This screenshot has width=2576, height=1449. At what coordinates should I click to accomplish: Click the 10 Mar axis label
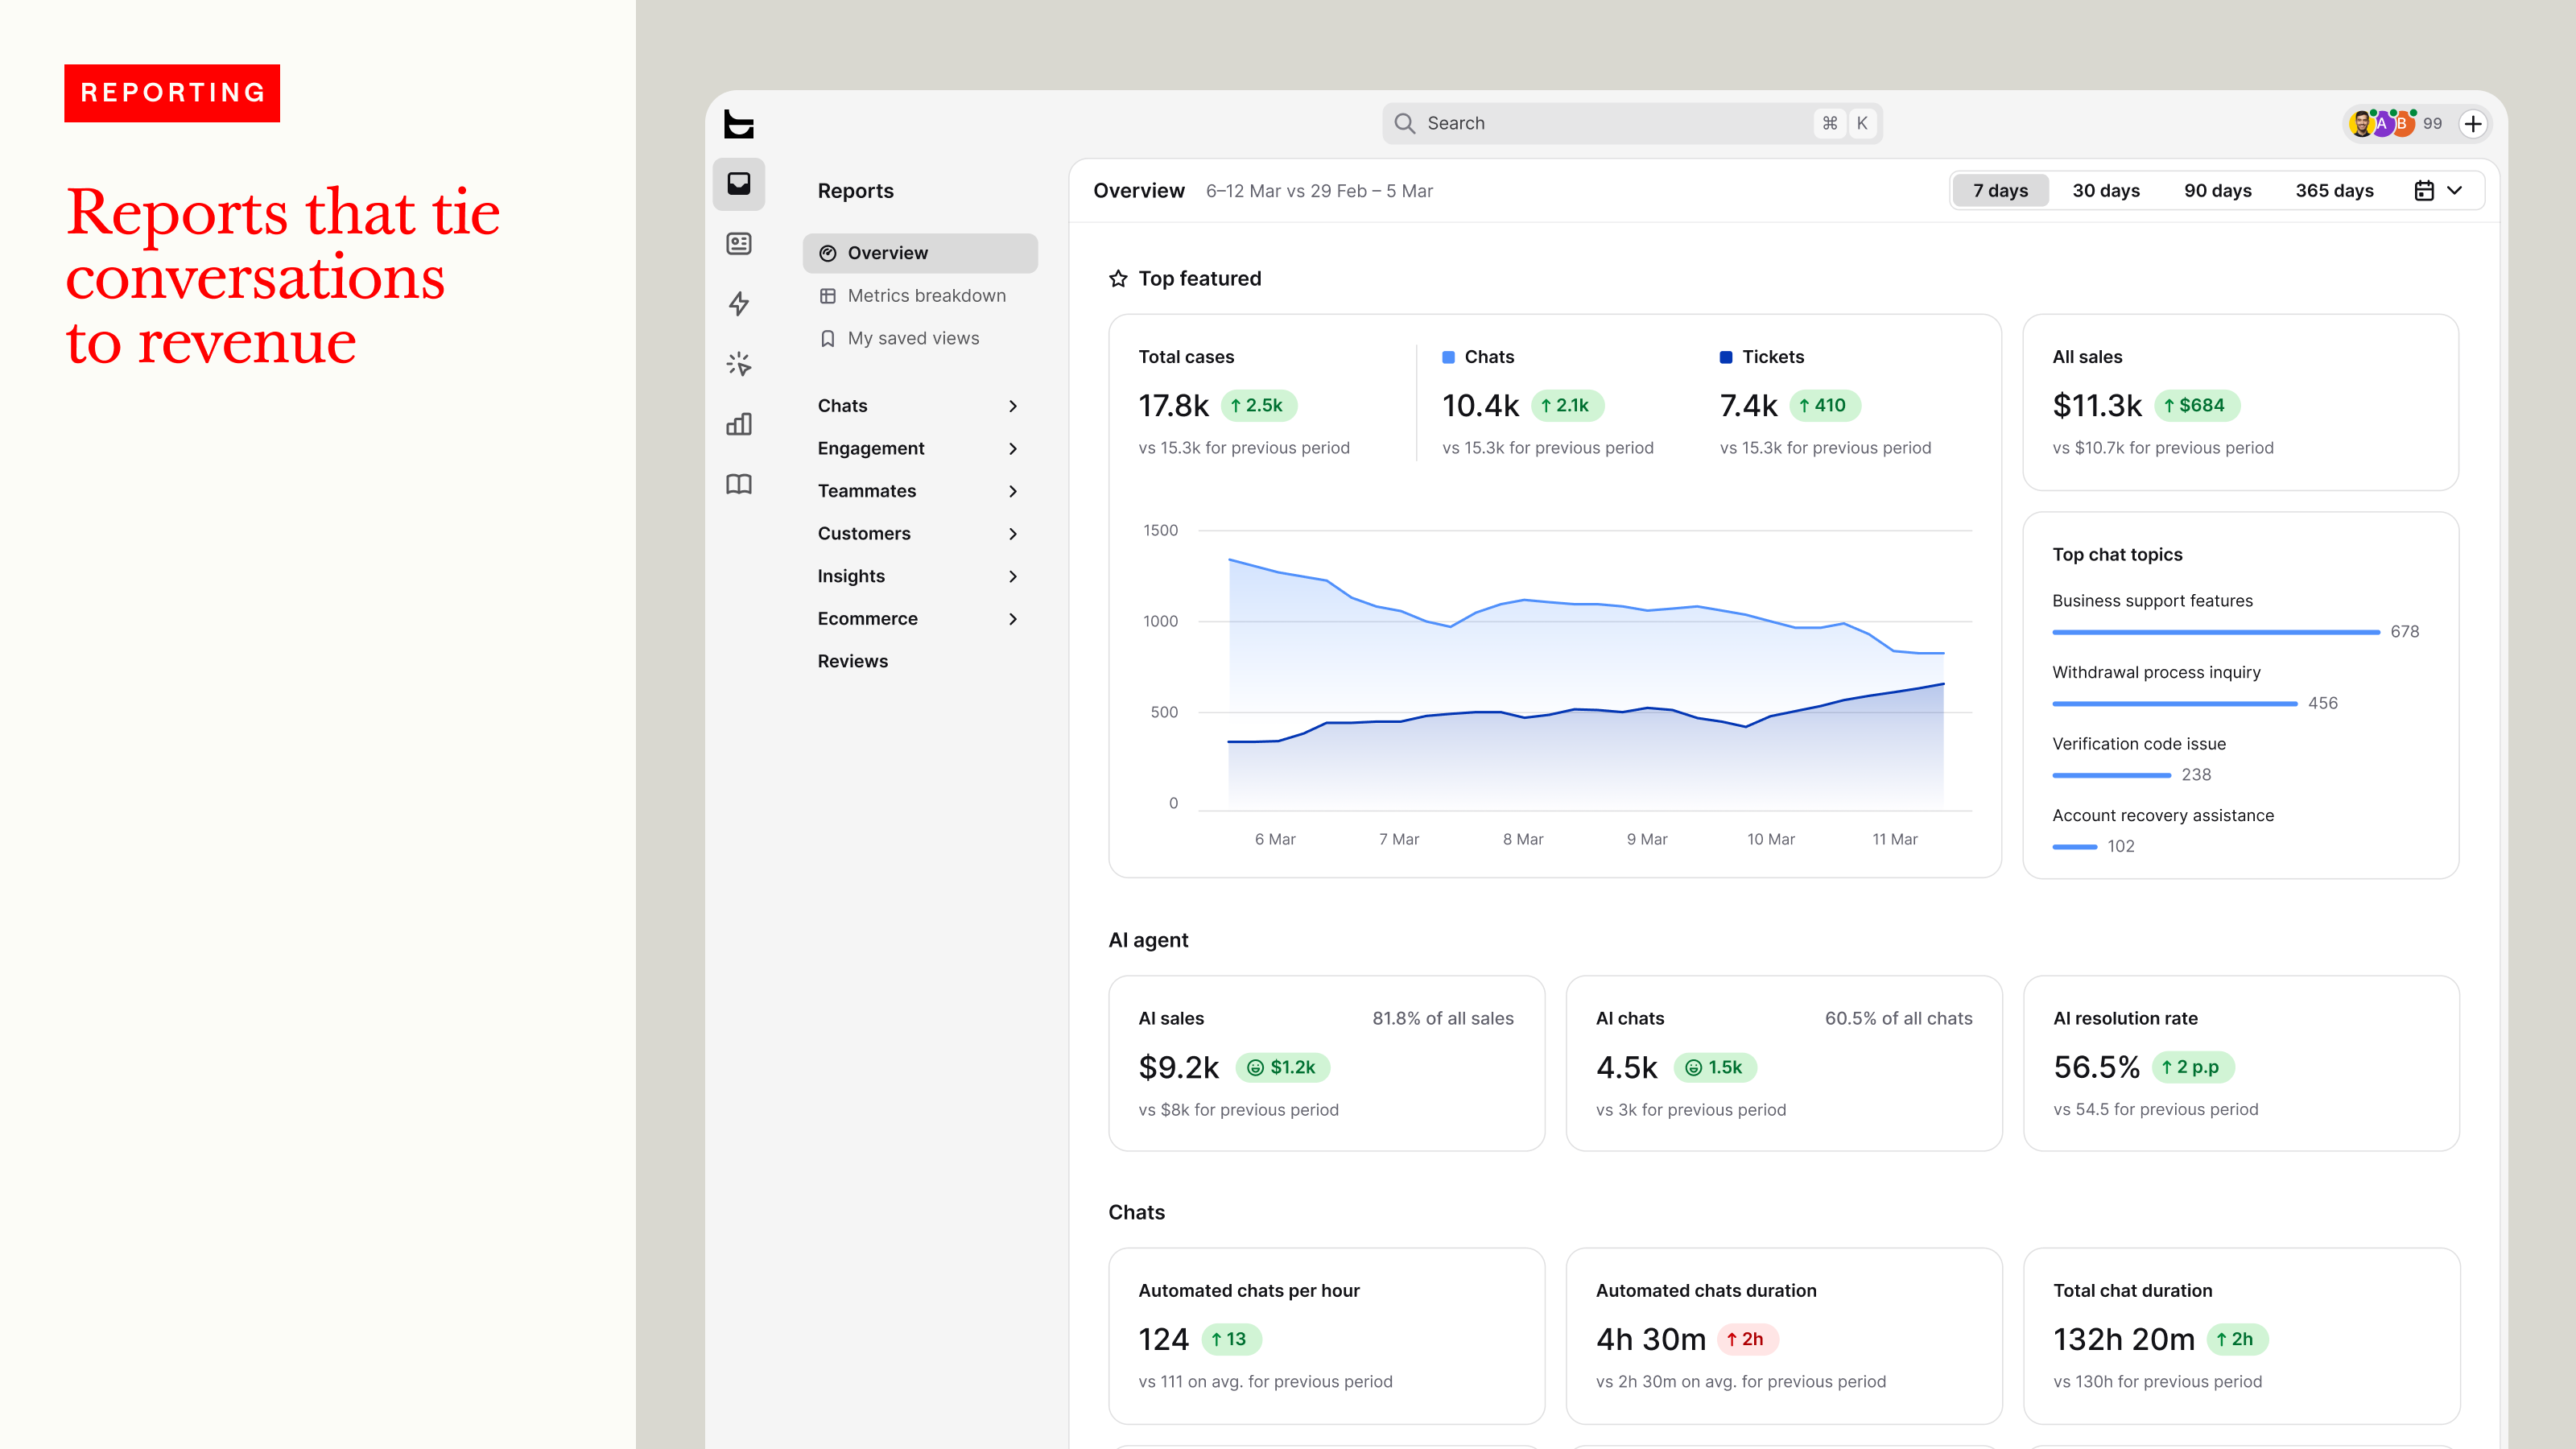pyautogui.click(x=1770, y=840)
